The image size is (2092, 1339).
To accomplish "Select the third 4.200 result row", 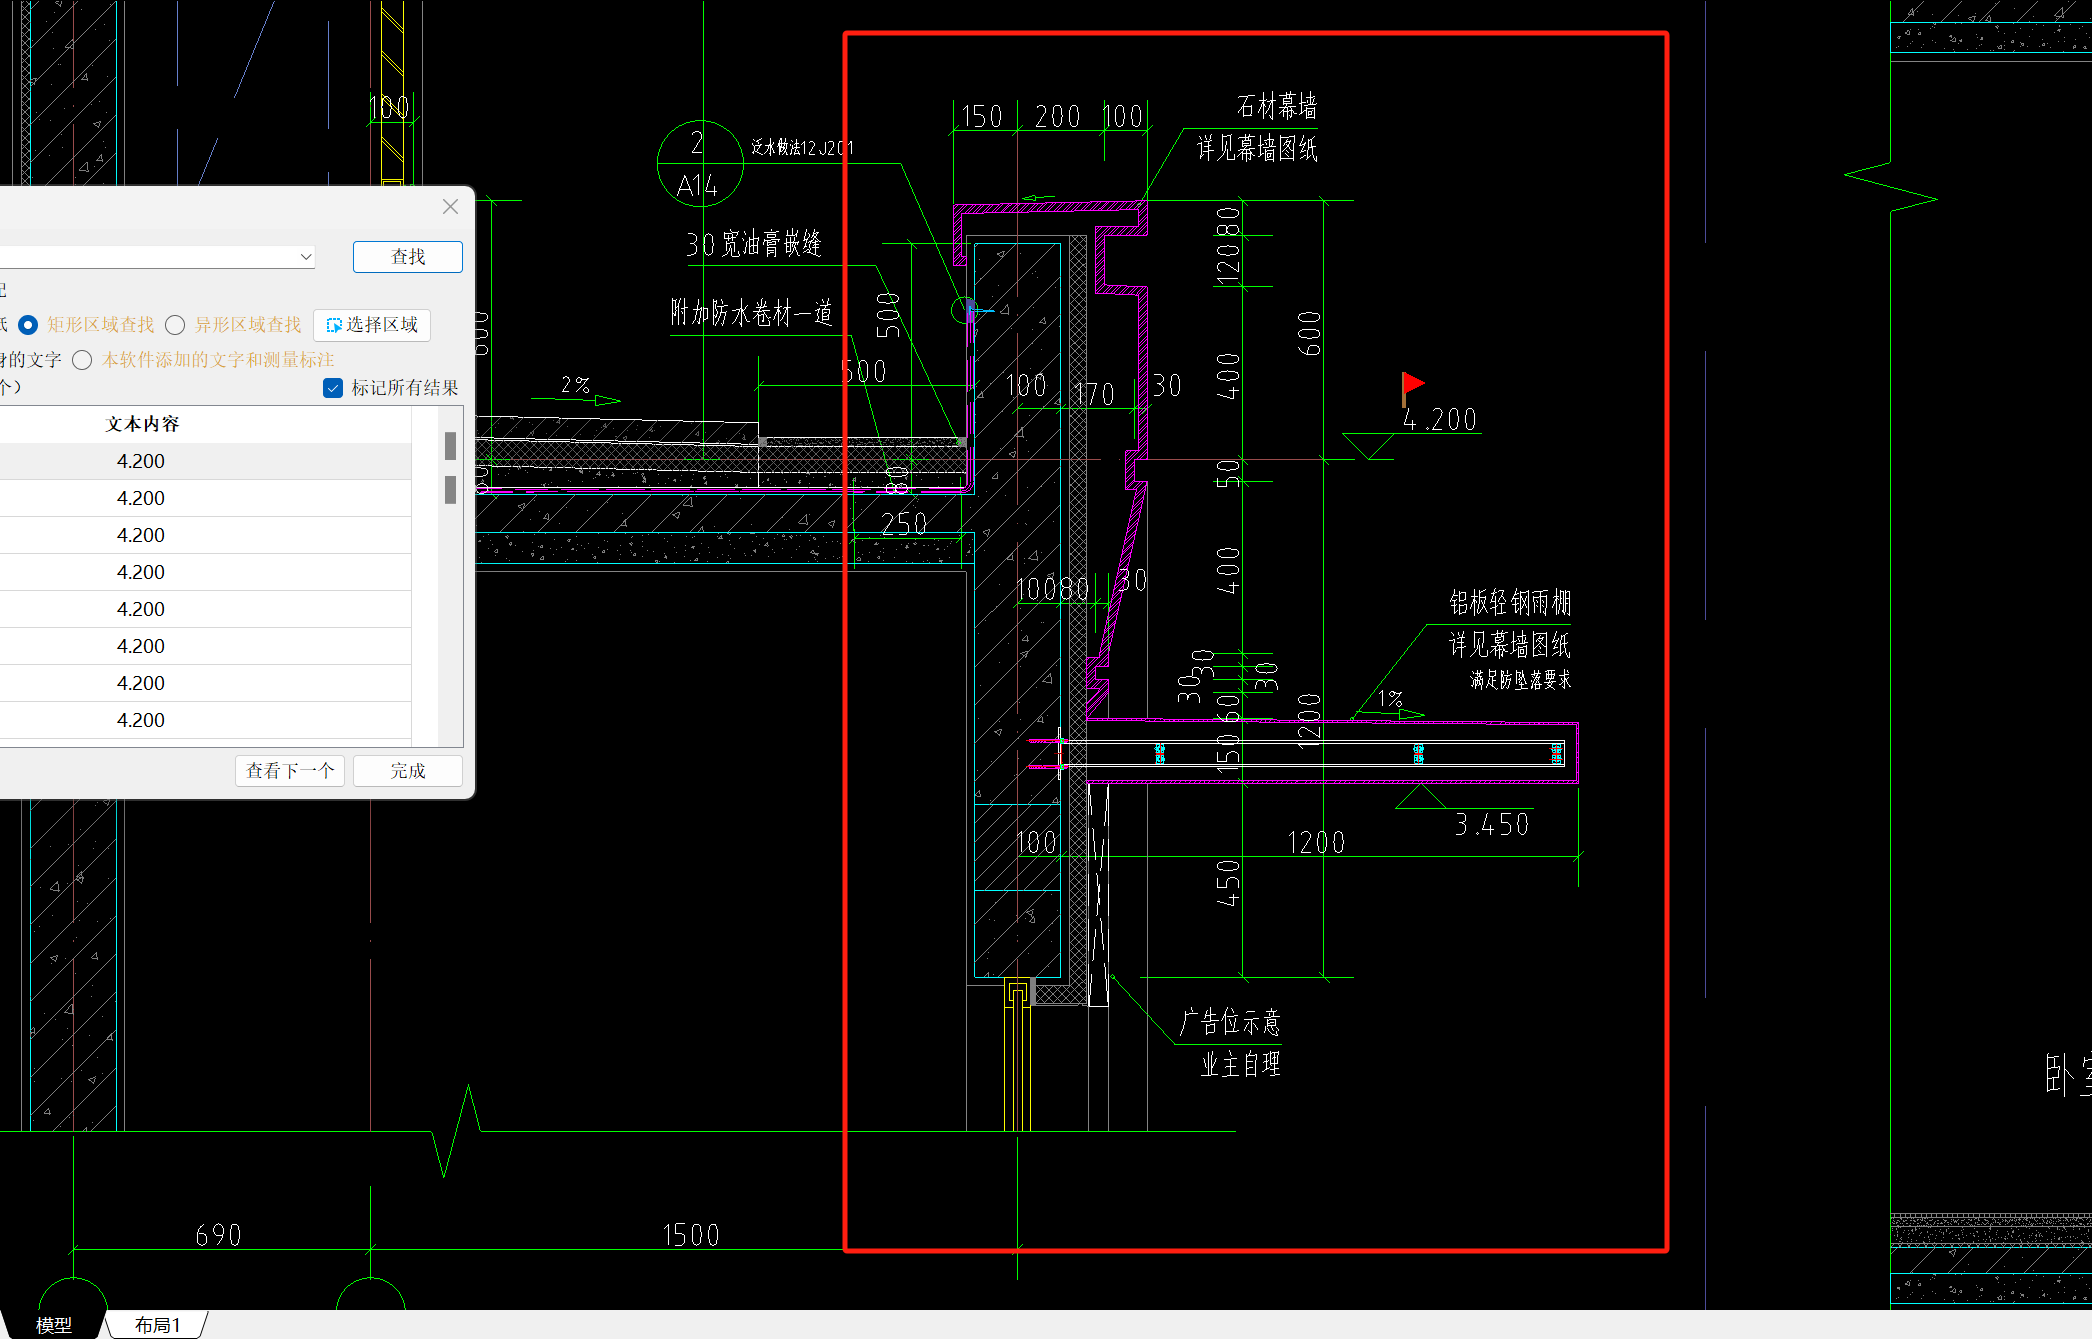I will point(205,535).
